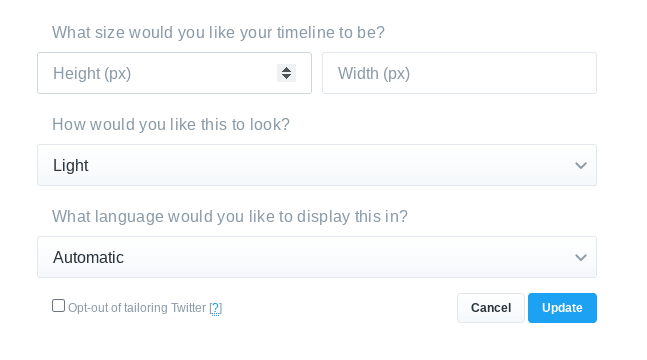Decrease height with the stepper down arrow
The height and width of the screenshot is (360, 647).
tap(286, 77)
